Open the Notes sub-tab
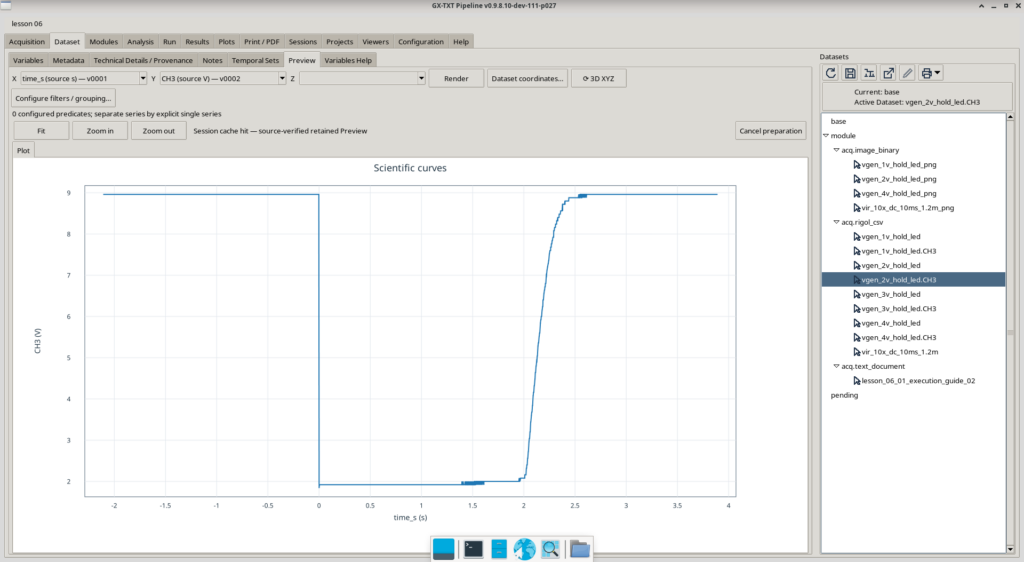1024x562 pixels. click(x=212, y=60)
